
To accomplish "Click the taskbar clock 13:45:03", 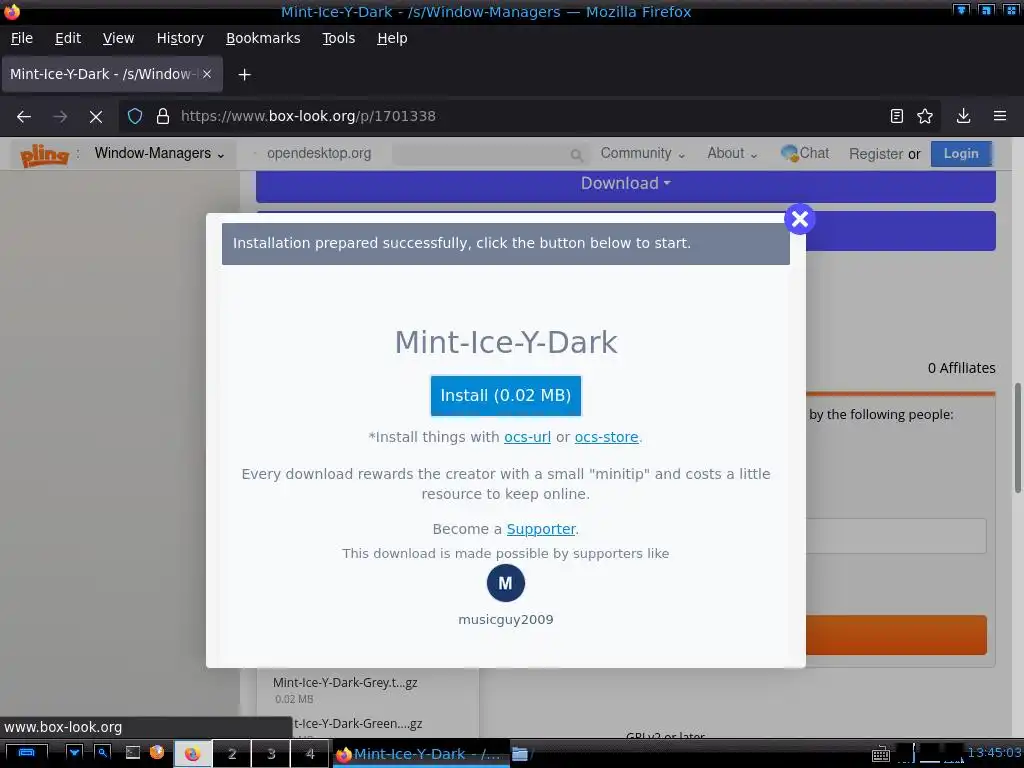I will click(x=994, y=752).
